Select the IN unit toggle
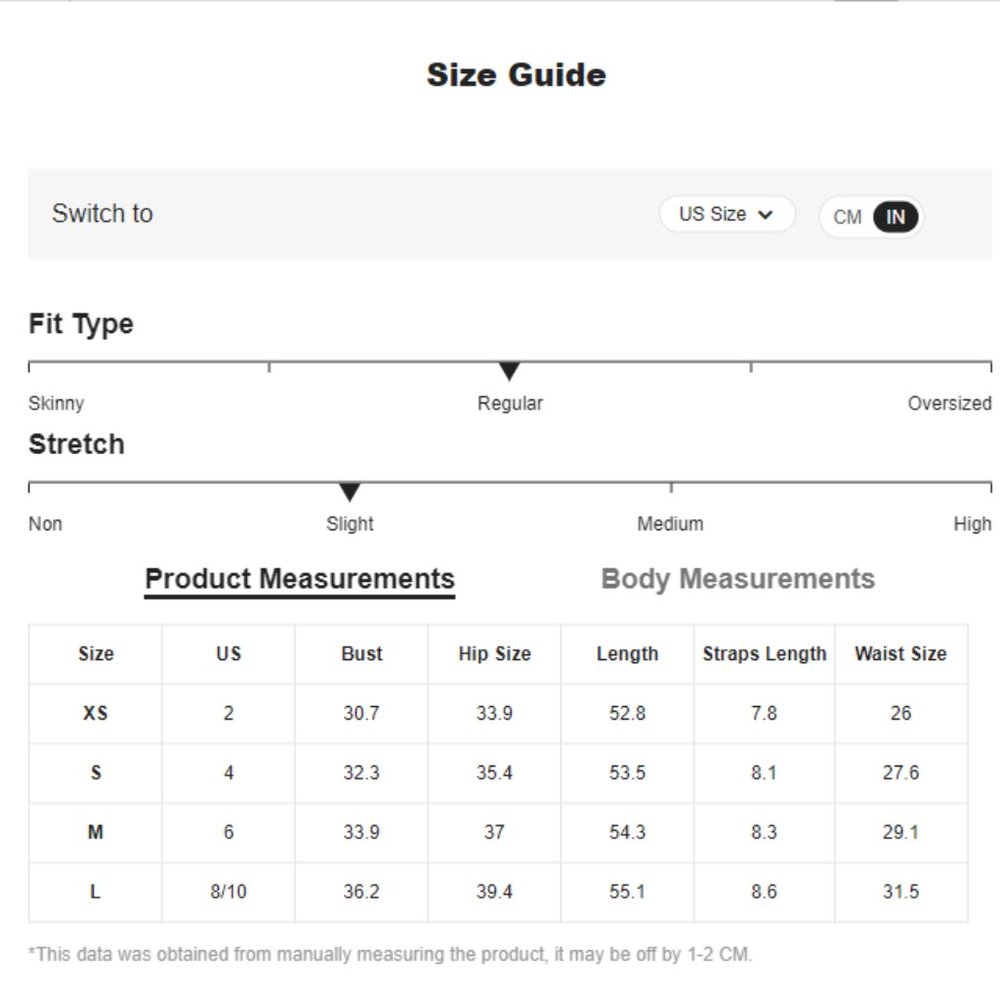The height and width of the screenshot is (1000, 1000). 895,217
